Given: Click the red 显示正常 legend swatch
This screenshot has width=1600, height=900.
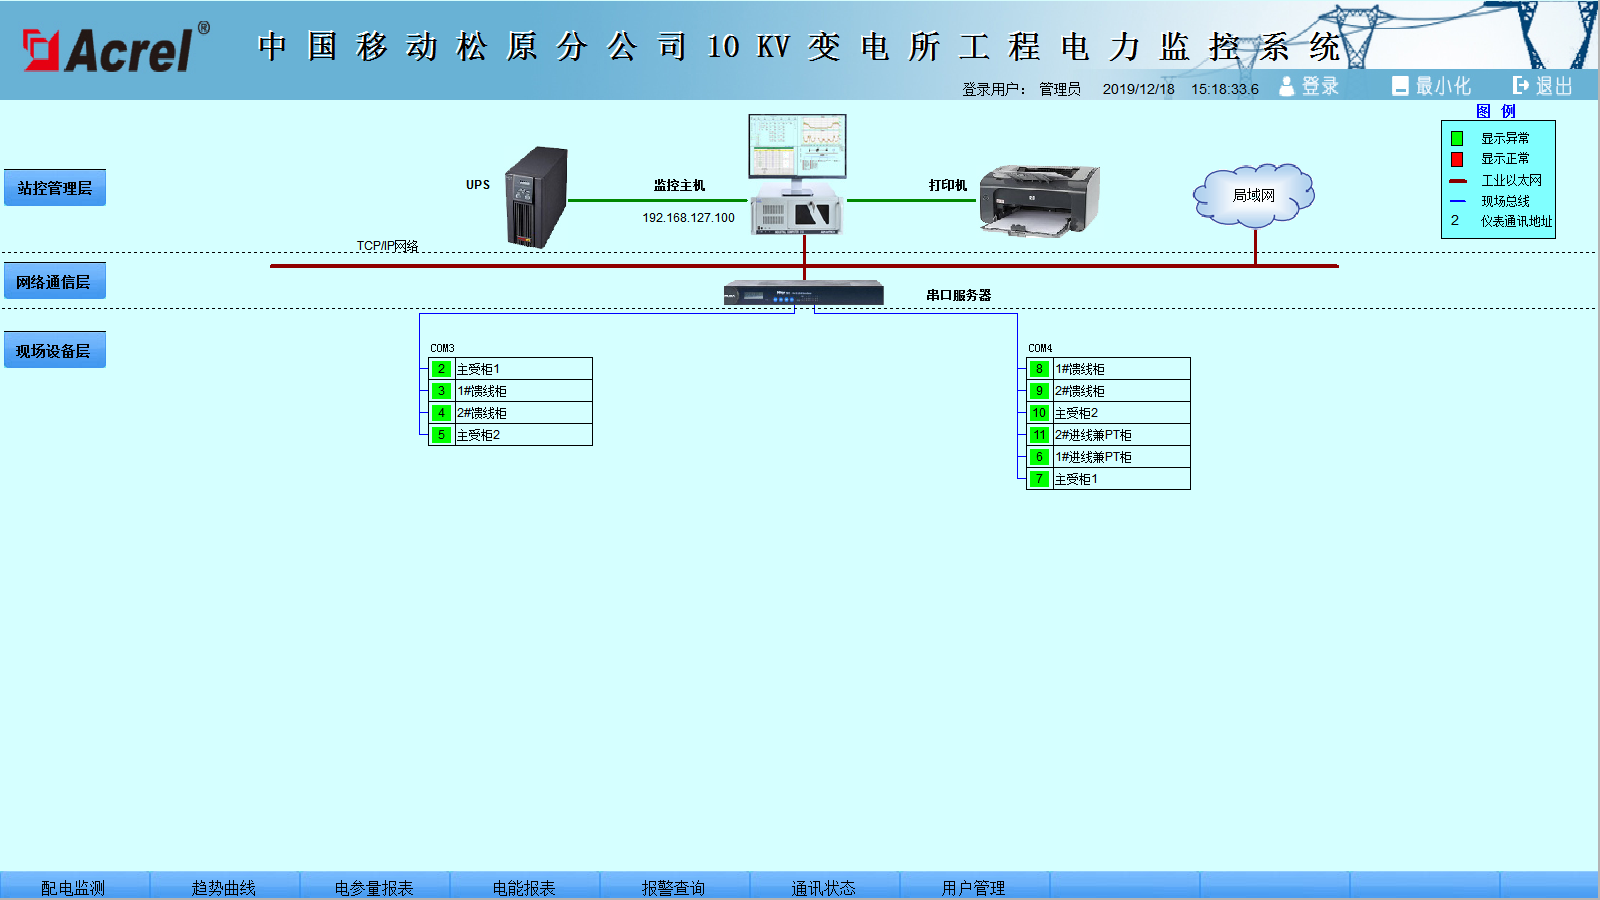Looking at the screenshot, I should pyautogui.click(x=1457, y=159).
